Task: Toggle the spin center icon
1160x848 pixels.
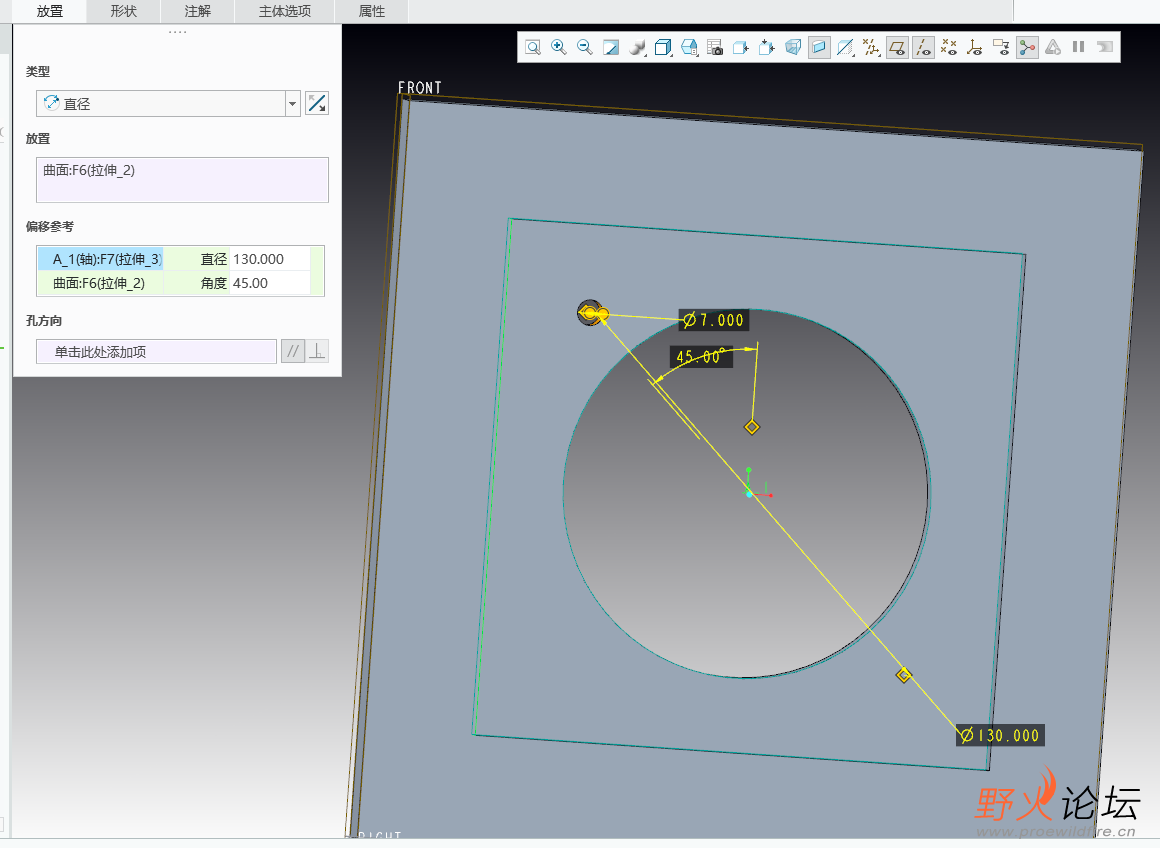Action: pyautogui.click(x=1027, y=47)
